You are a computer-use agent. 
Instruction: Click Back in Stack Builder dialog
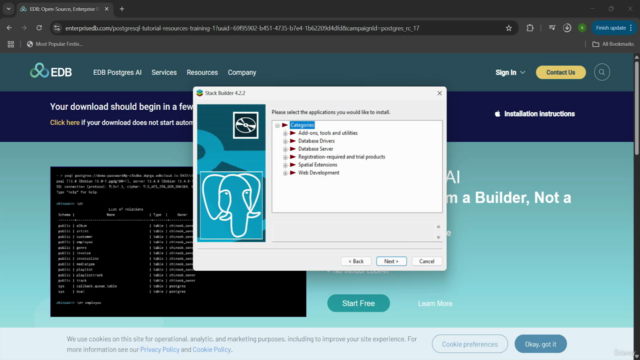(x=356, y=261)
